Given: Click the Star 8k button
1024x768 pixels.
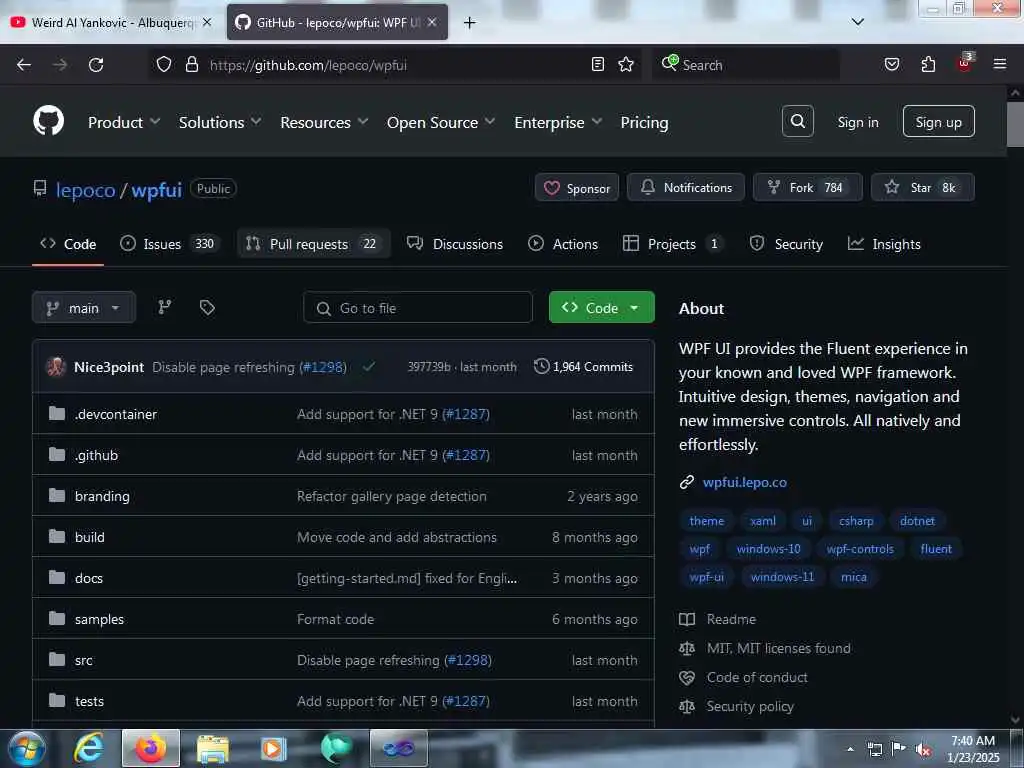Looking at the screenshot, I should pyautogui.click(x=923, y=187).
